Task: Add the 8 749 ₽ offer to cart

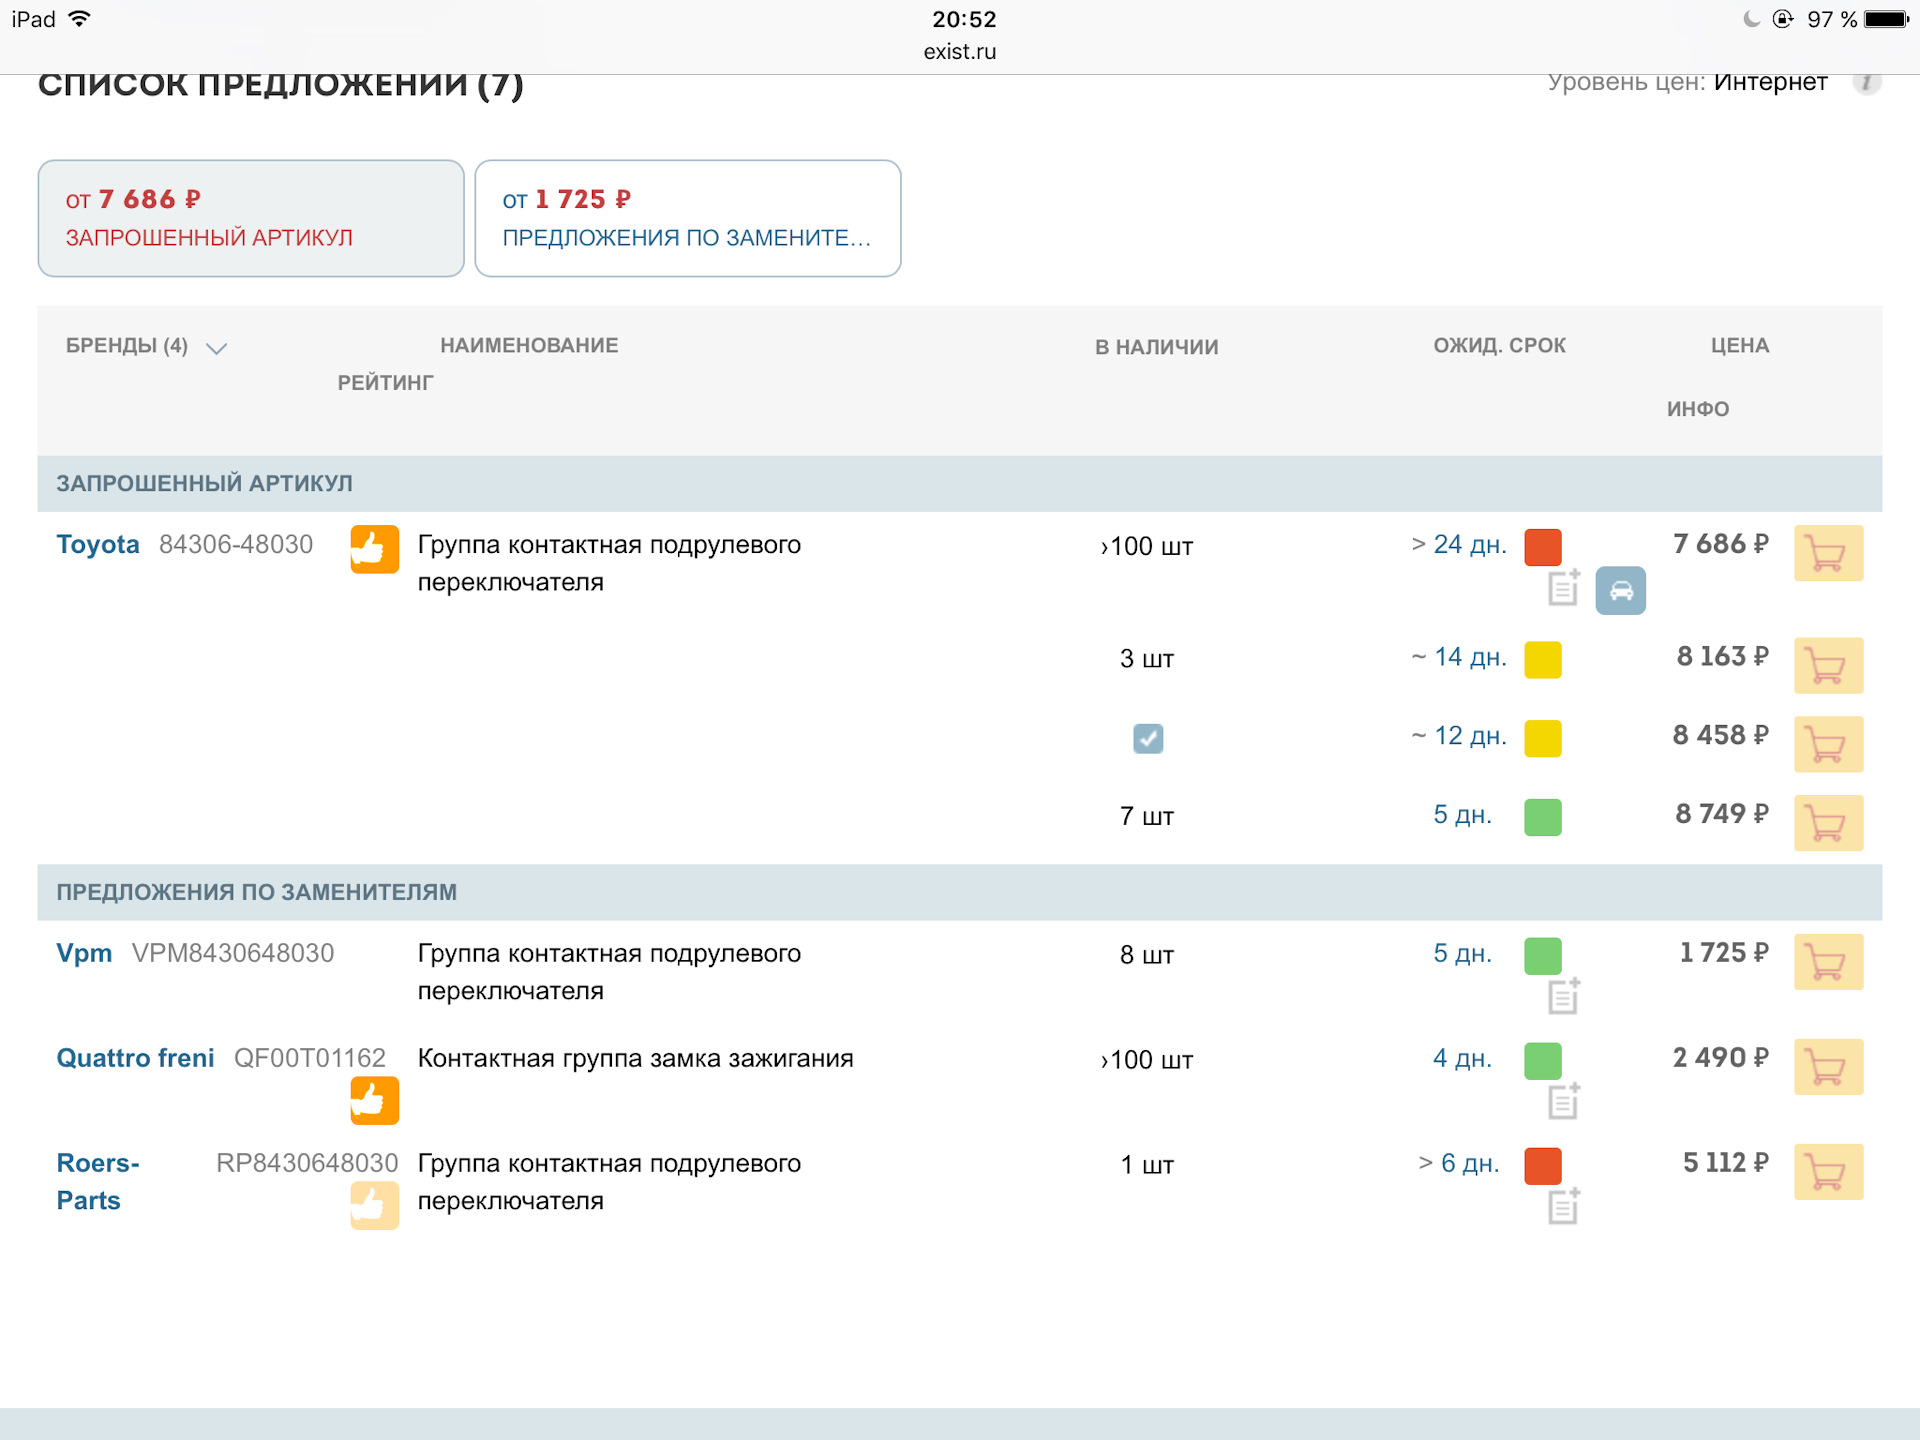Action: pyautogui.click(x=1828, y=823)
